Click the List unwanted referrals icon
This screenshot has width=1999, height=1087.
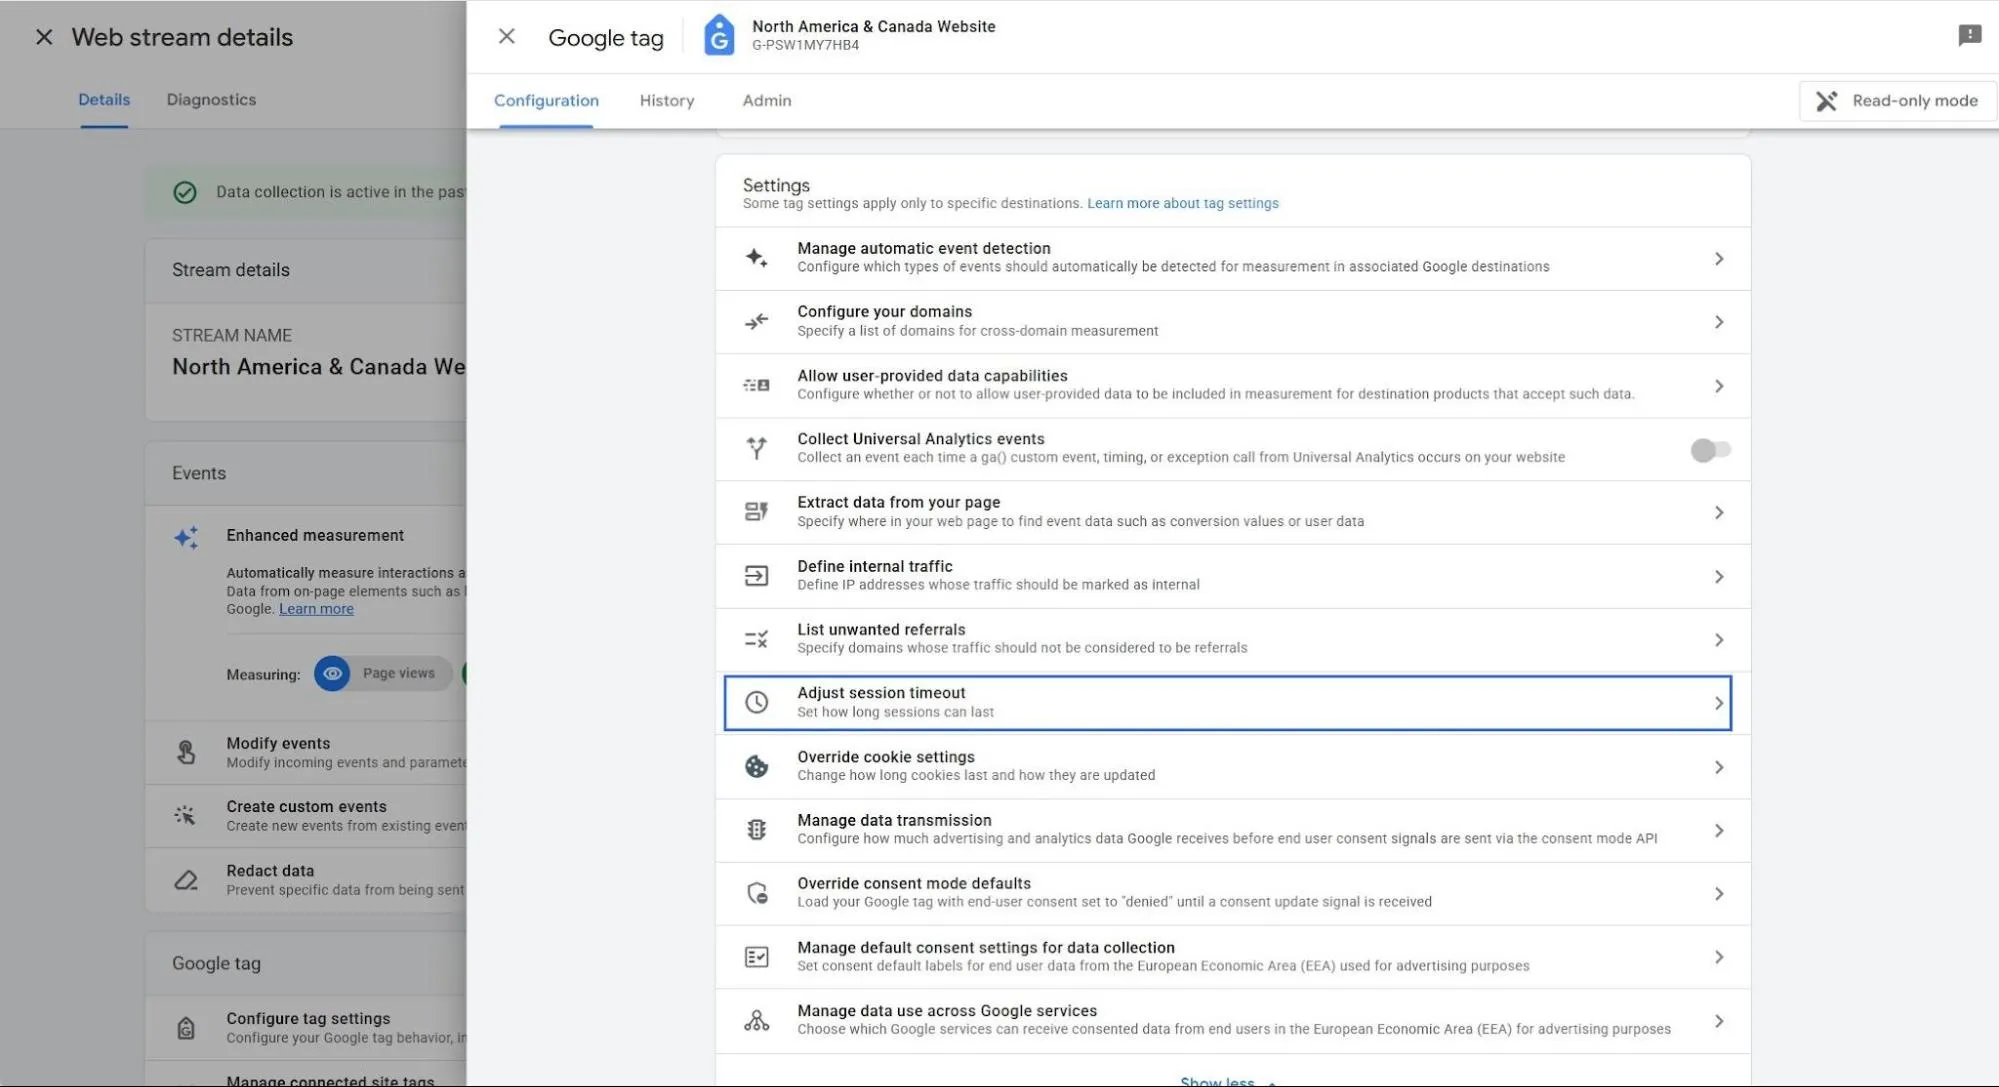click(757, 639)
